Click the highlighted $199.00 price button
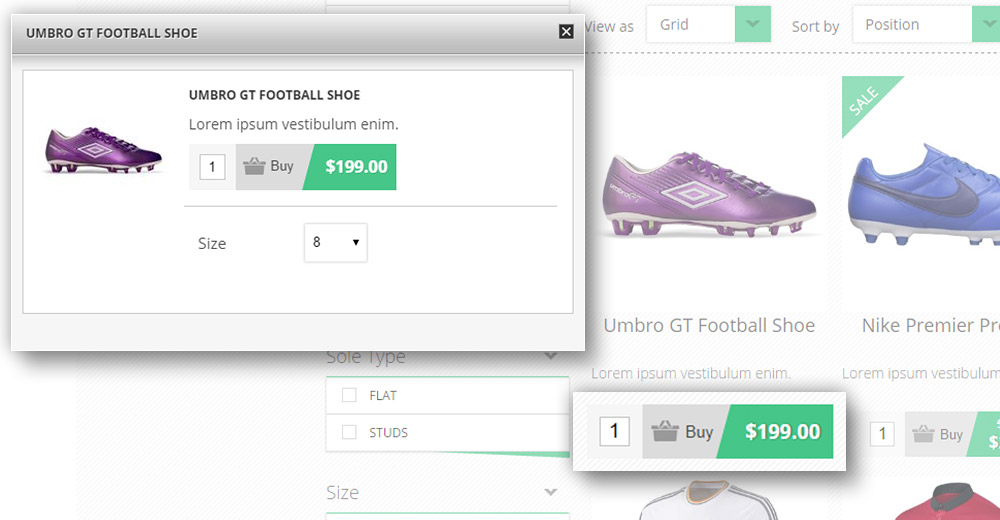The image size is (1000, 520). [x=782, y=432]
